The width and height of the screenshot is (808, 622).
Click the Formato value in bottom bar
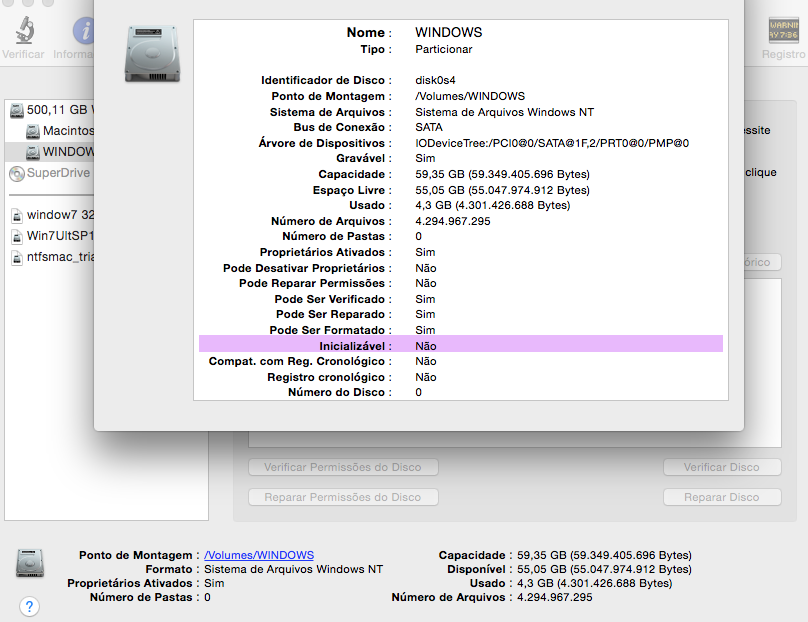click(x=293, y=569)
